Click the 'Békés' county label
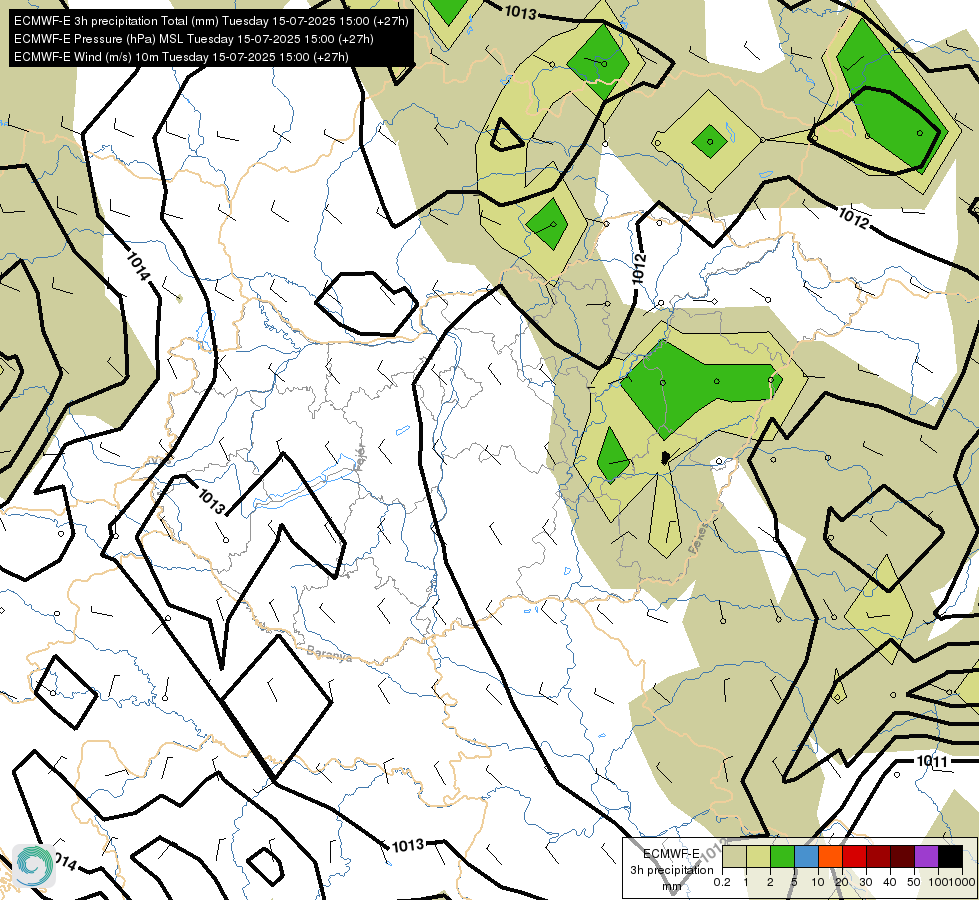979x900 pixels. pyautogui.click(x=699, y=538)
